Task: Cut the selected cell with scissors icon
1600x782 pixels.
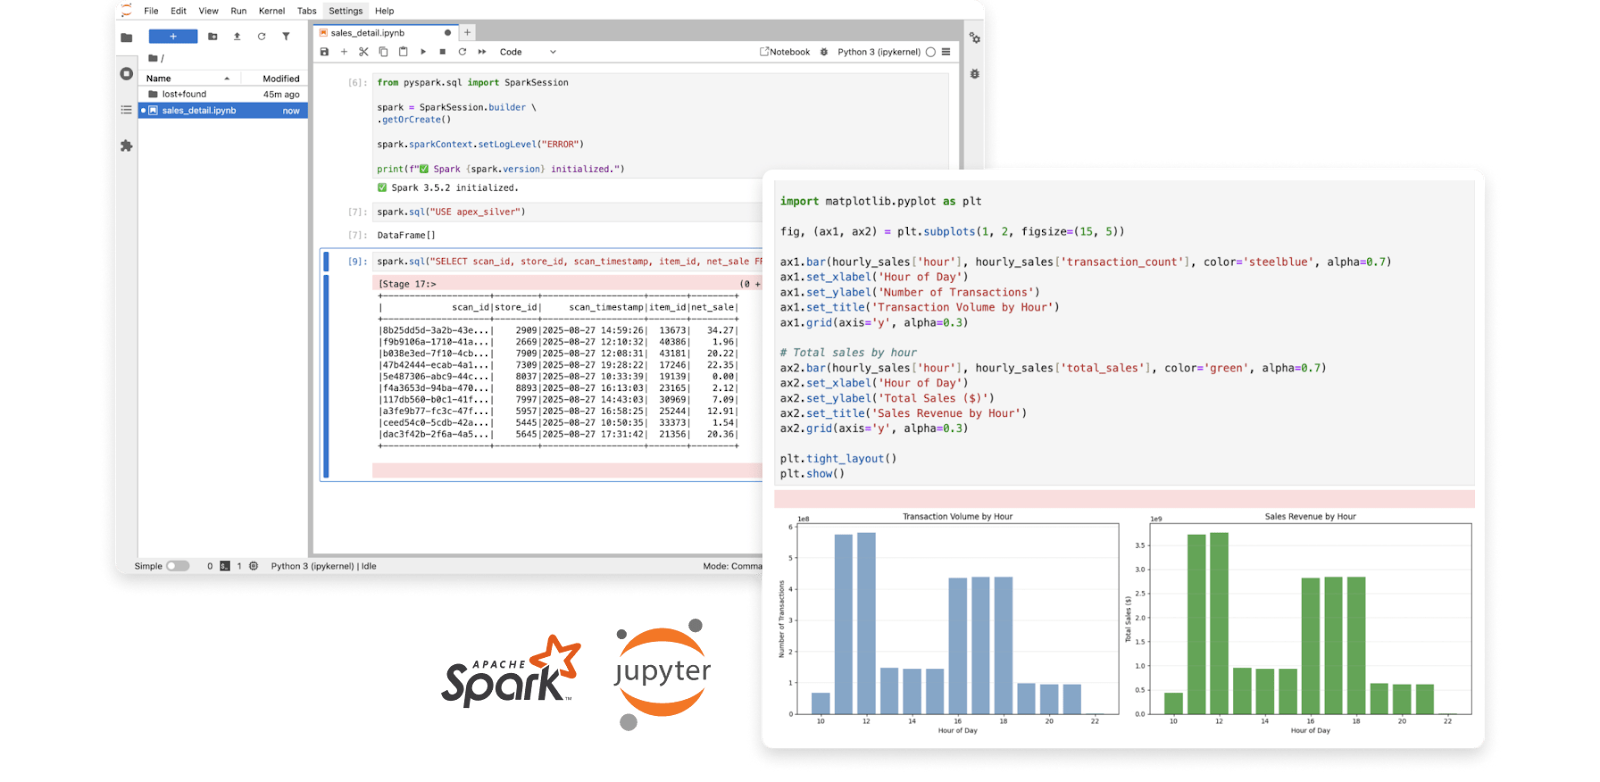Action: click(x=364, y=52)
